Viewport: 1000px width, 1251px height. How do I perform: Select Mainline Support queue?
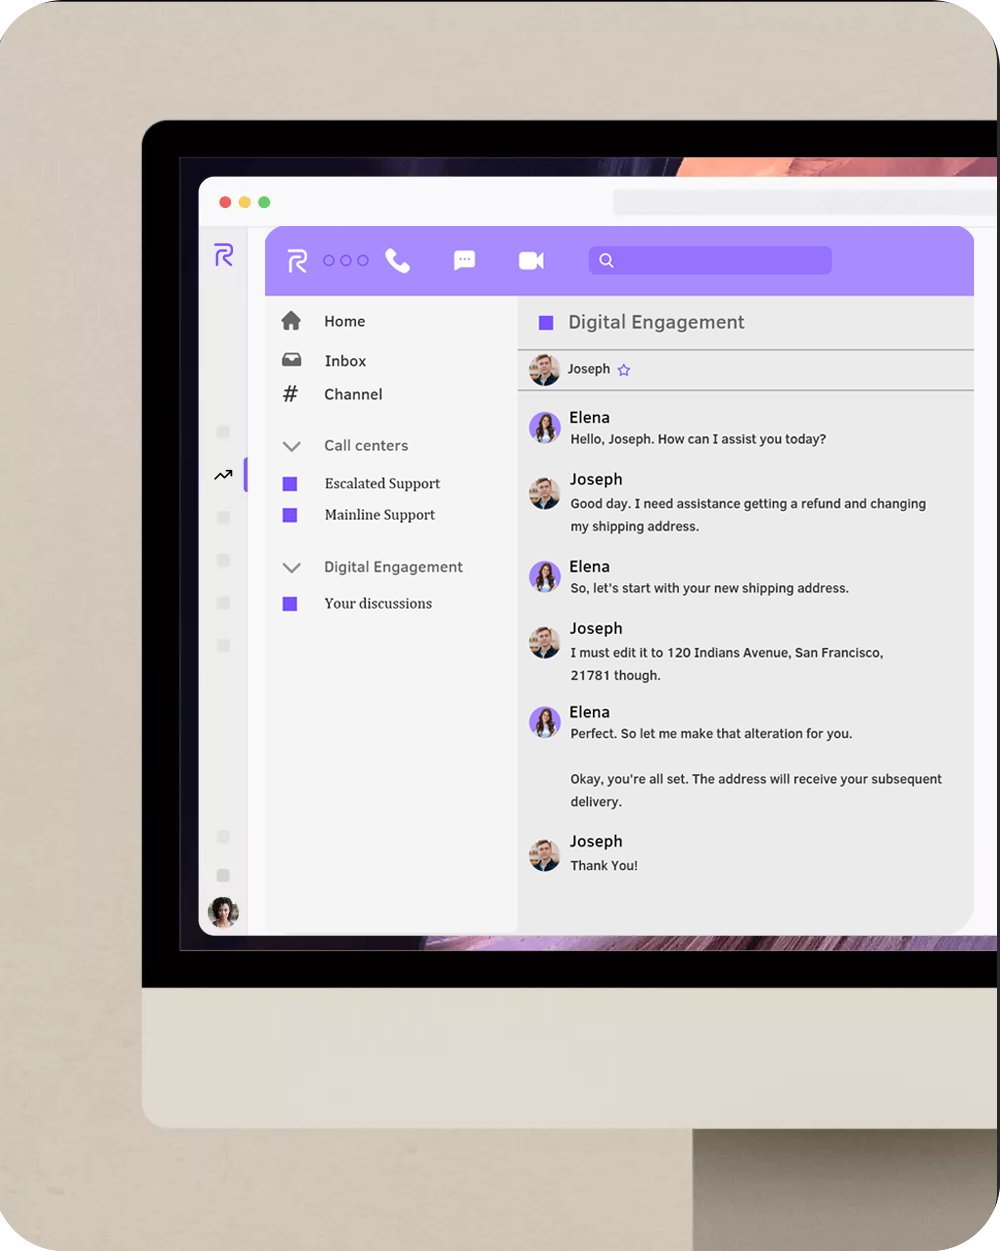(x=379, y=515)
